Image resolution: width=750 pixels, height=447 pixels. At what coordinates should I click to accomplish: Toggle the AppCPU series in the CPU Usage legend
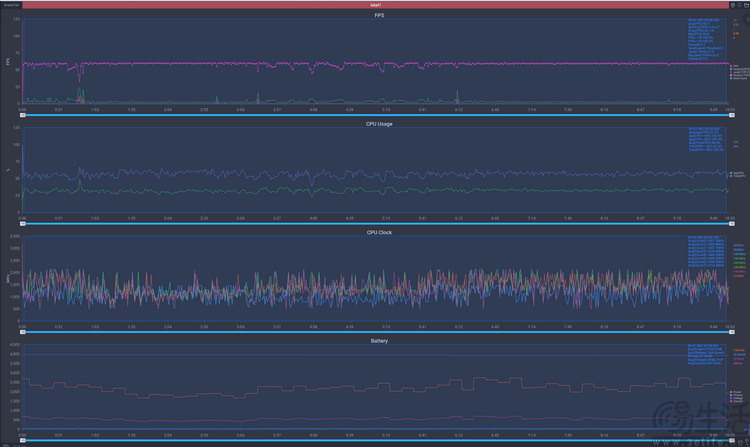[737, 173]
